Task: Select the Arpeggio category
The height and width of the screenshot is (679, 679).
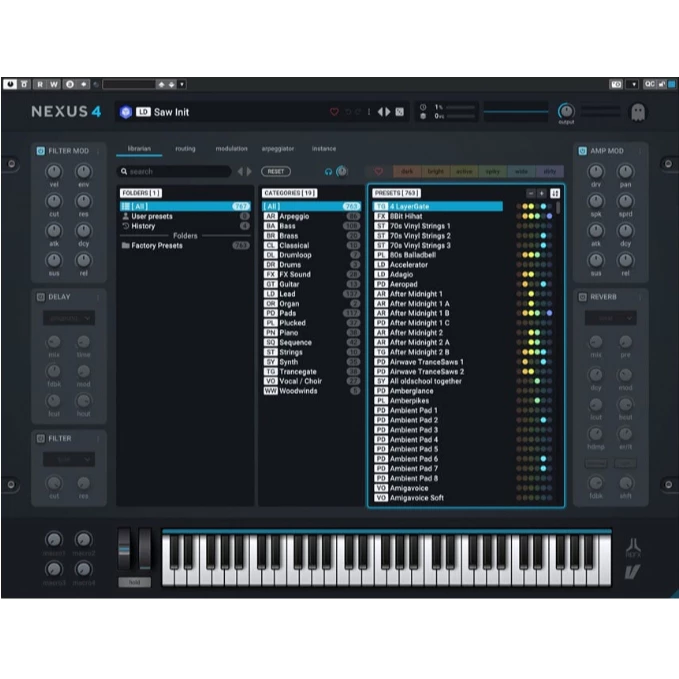Action: click(311, 216)
